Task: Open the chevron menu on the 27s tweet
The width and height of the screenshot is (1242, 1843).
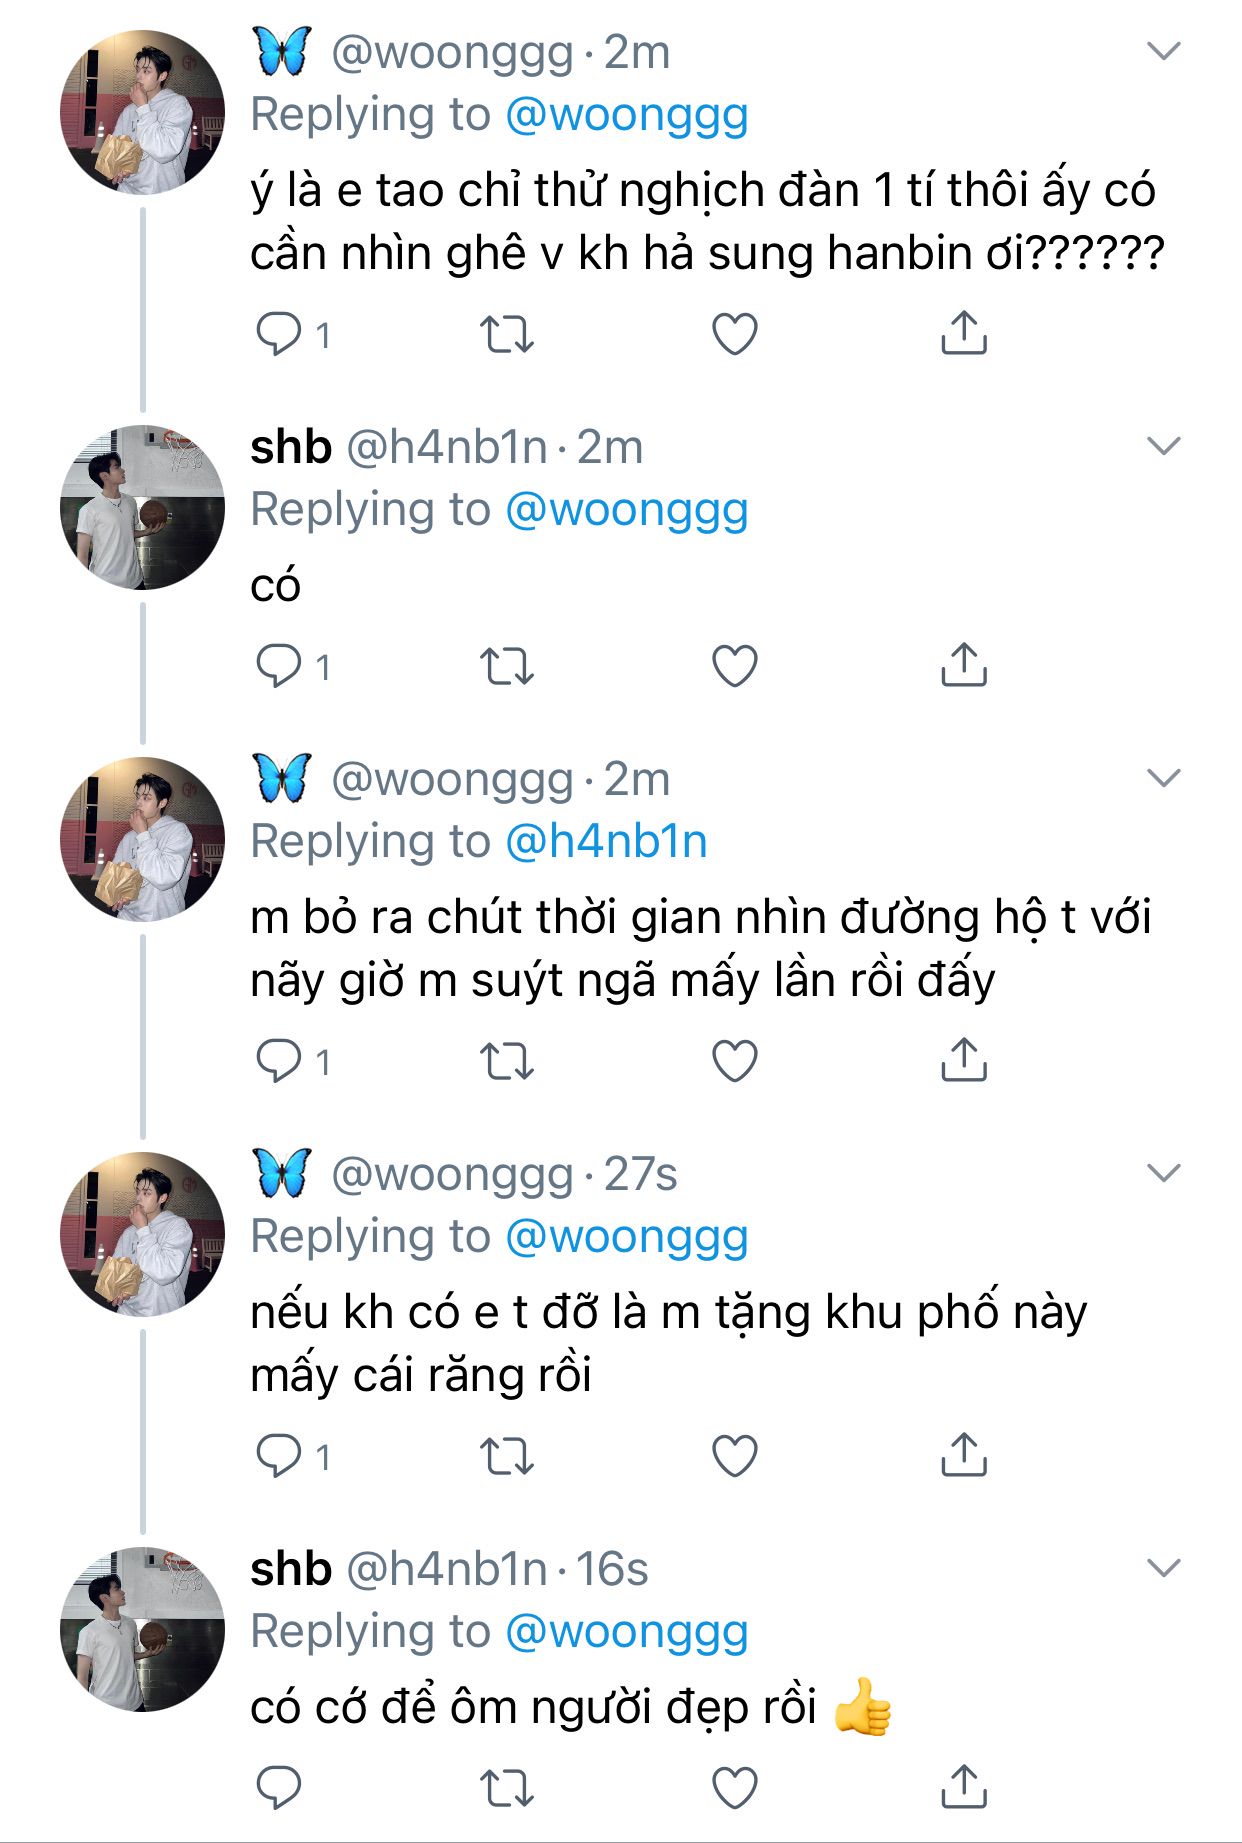Action: 1164,1173
